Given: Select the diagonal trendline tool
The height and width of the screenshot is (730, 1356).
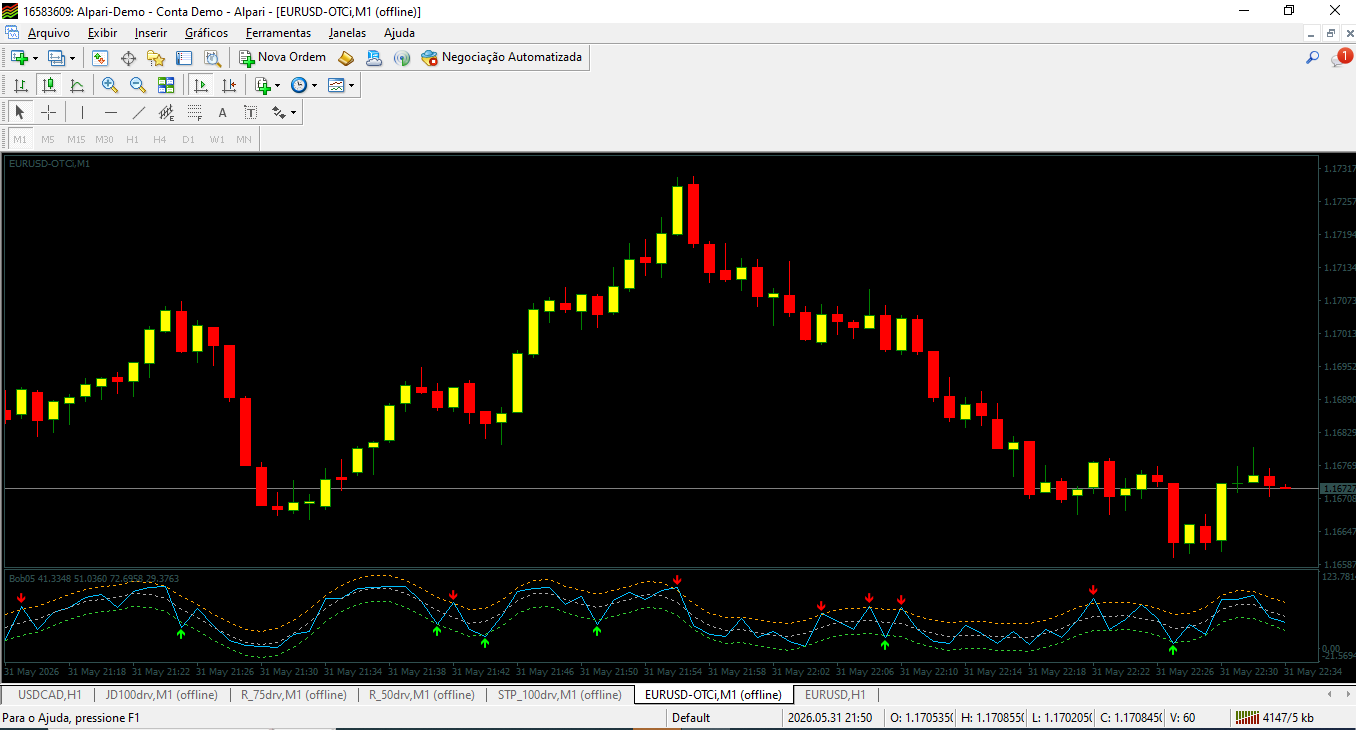Looking at the screenshot, I should (x=138, y=112).
